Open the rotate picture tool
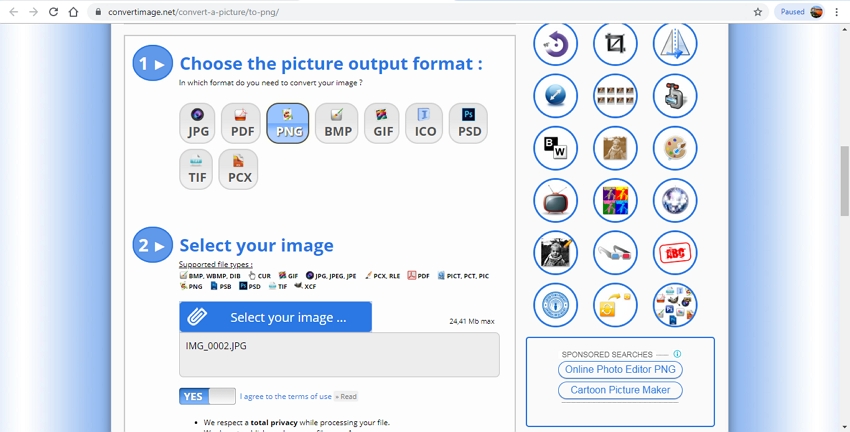The width and height of the screenshot is (850, 432). point(555,44)
